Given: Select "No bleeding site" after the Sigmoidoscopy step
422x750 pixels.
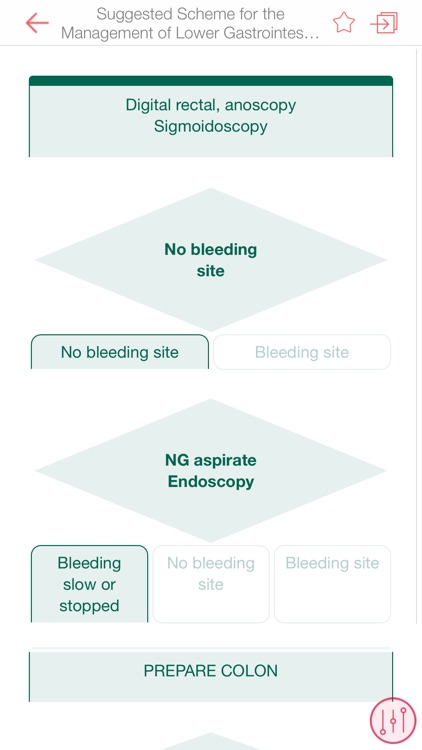Looking at the screenshot, I should point(120,352).
